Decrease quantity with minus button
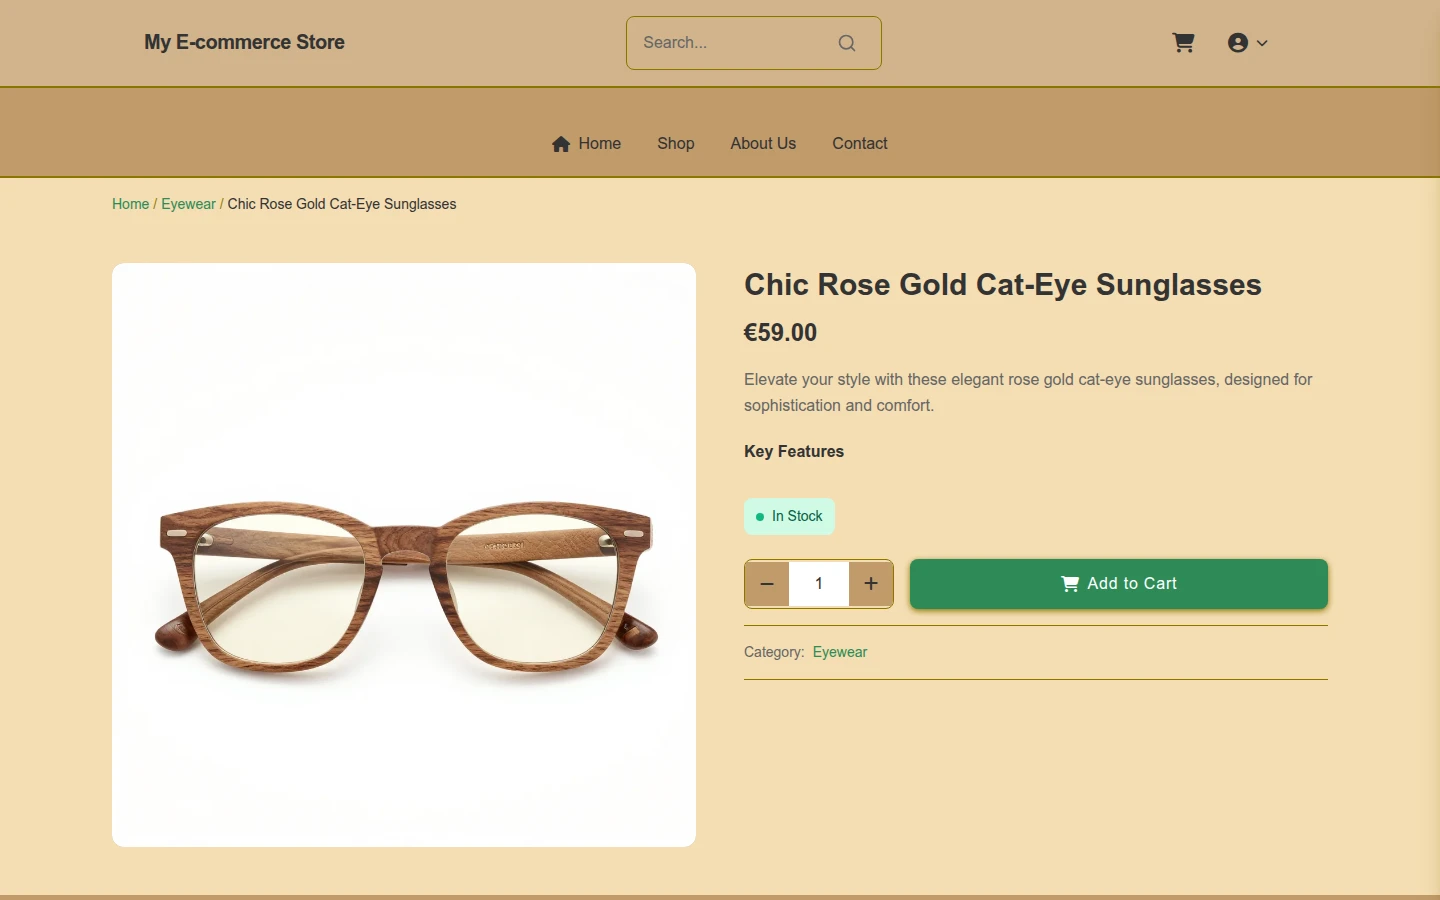Image resolution: width=1440 pixels, height=900 pixels. pyautogui.click(x=767, y=584)
